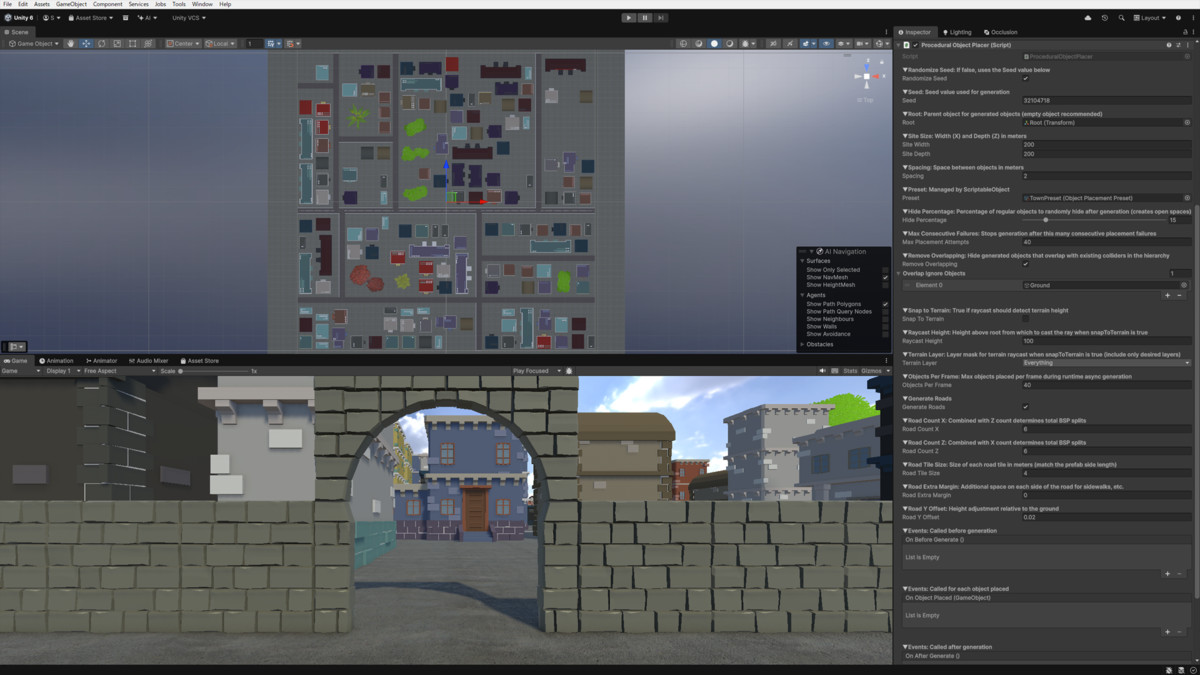Toggle Randomize Seed checkbox
Screen dimensions: 1200x675
(1025, 79)
